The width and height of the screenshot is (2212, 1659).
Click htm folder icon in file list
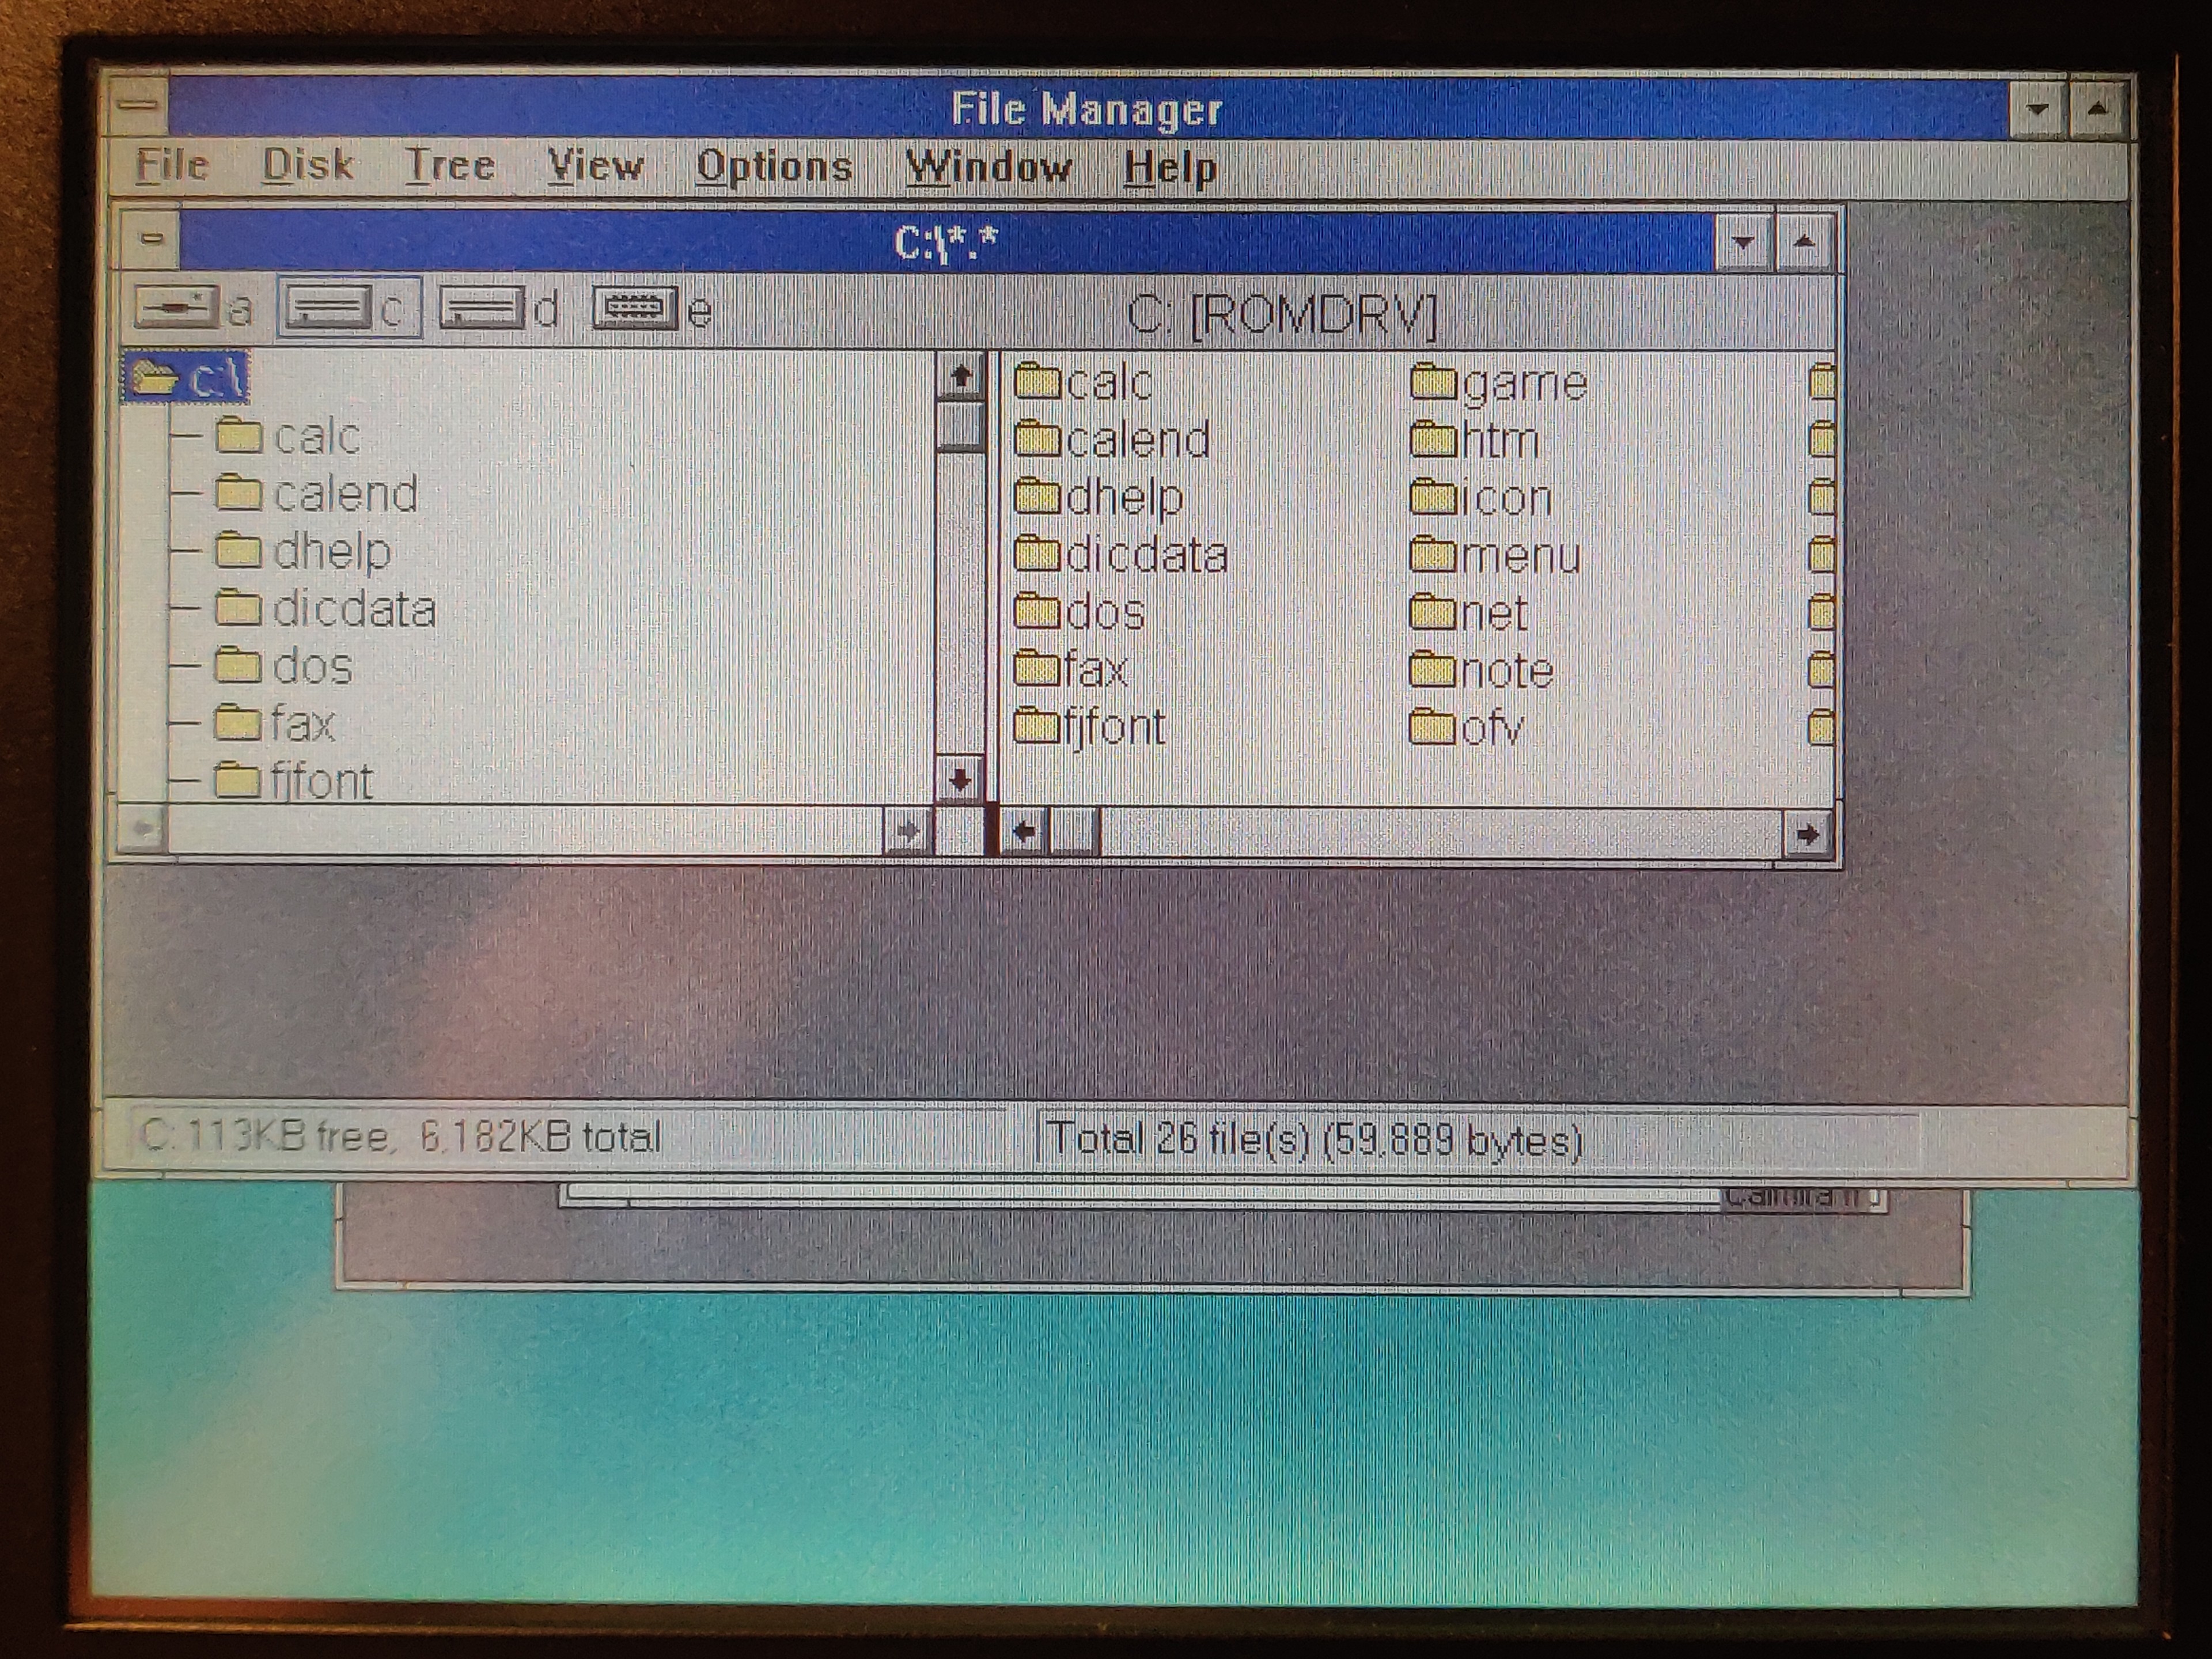pos(1433,439)
